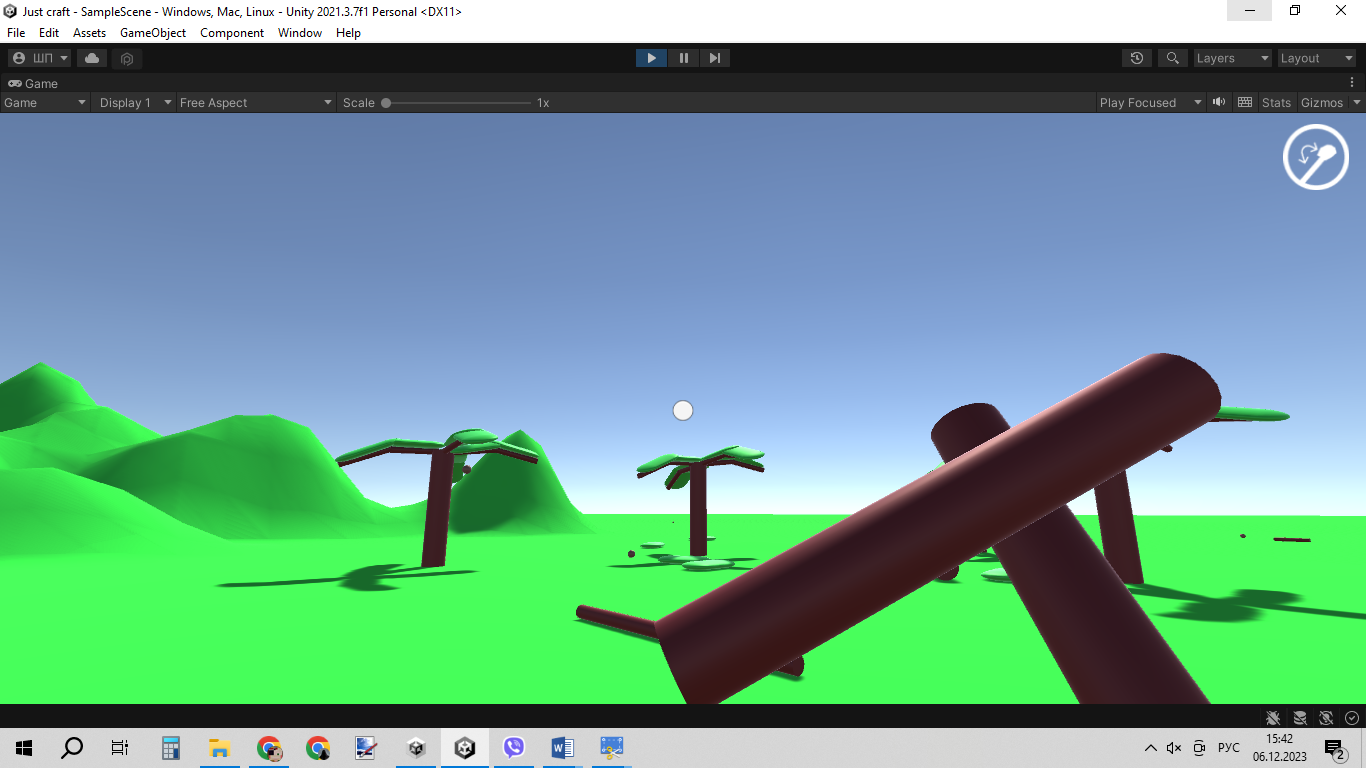Open Windows Task View
The width and height of the screenshot is (1366, 768).
120,748
